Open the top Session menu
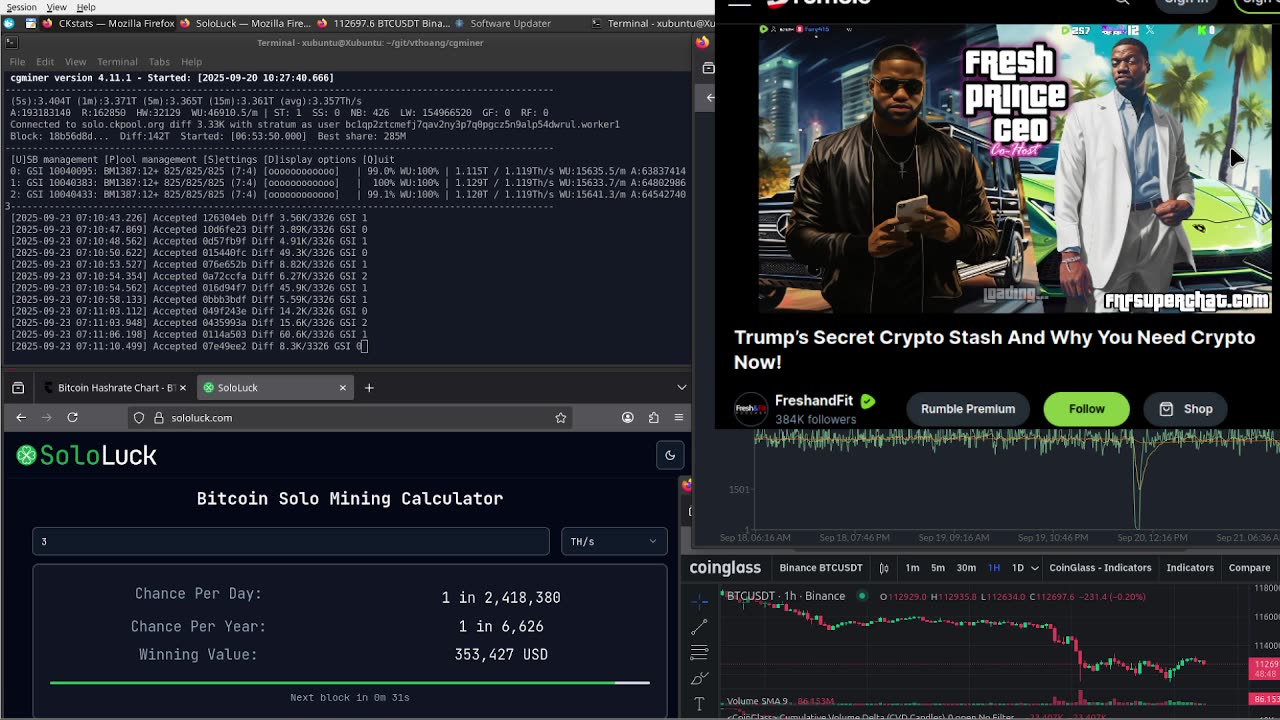The image size is (1280, 720). pyautogui.click(x=21, y=7)
